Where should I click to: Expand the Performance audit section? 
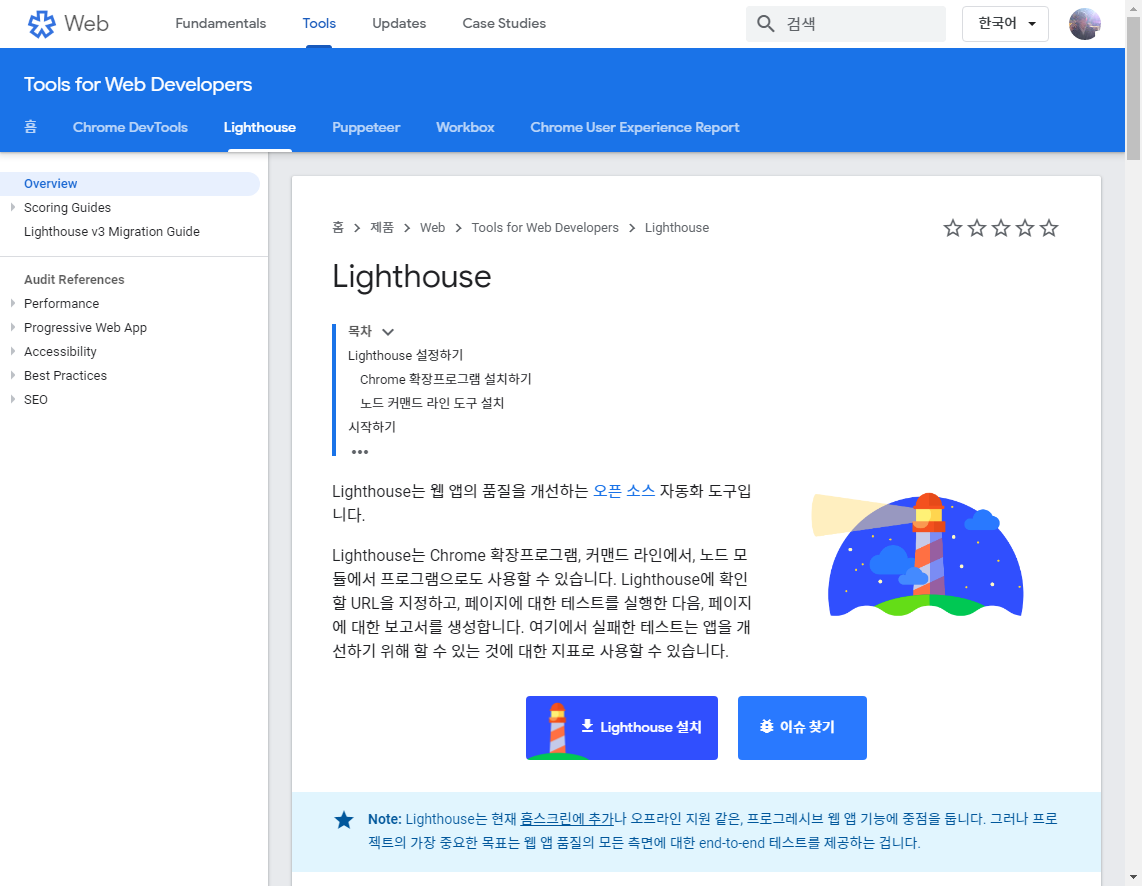pyautogui.click(x=12, y=304)
